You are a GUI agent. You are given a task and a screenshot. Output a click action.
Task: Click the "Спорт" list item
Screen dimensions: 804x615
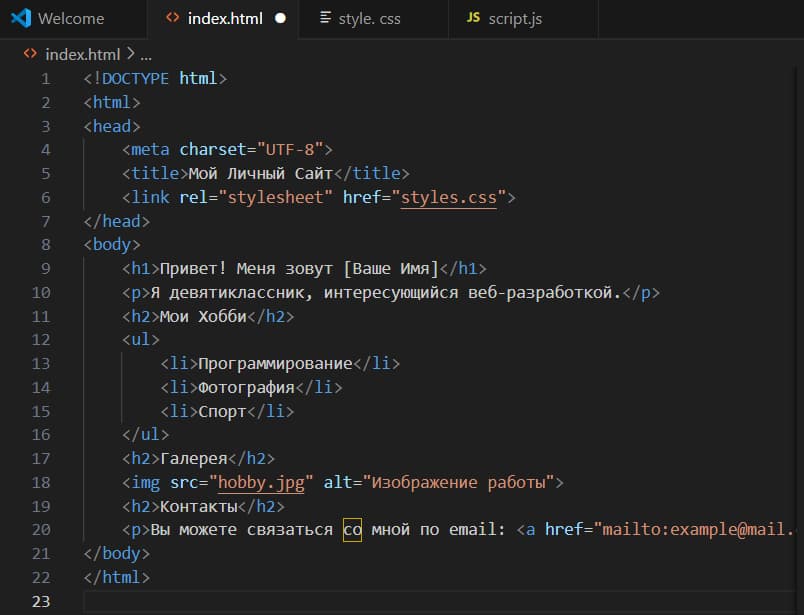pos(222,411)
